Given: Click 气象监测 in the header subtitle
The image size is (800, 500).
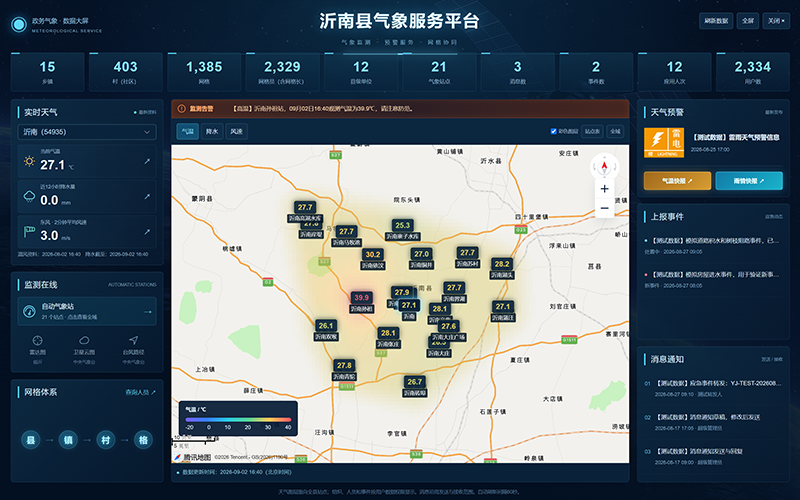Looking at the screenshot, I should pos(356,42).
